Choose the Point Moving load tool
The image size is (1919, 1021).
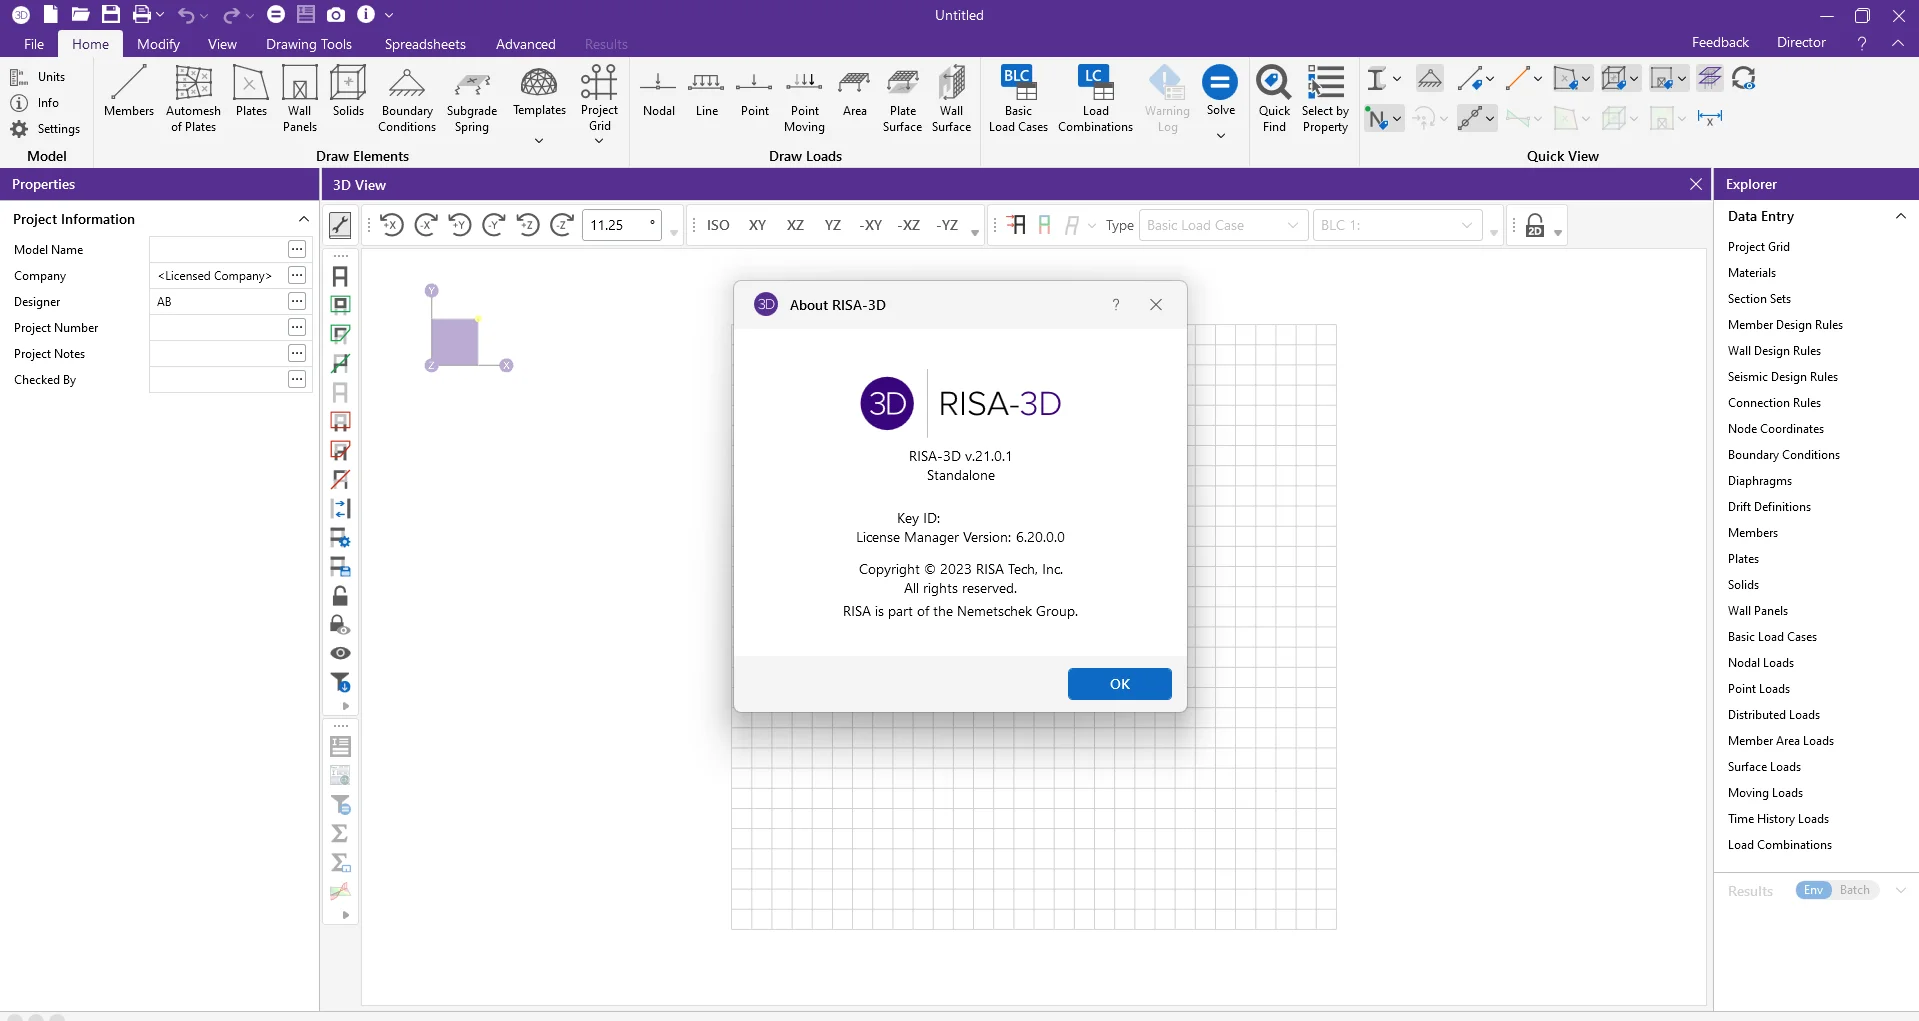click(804, 99)
